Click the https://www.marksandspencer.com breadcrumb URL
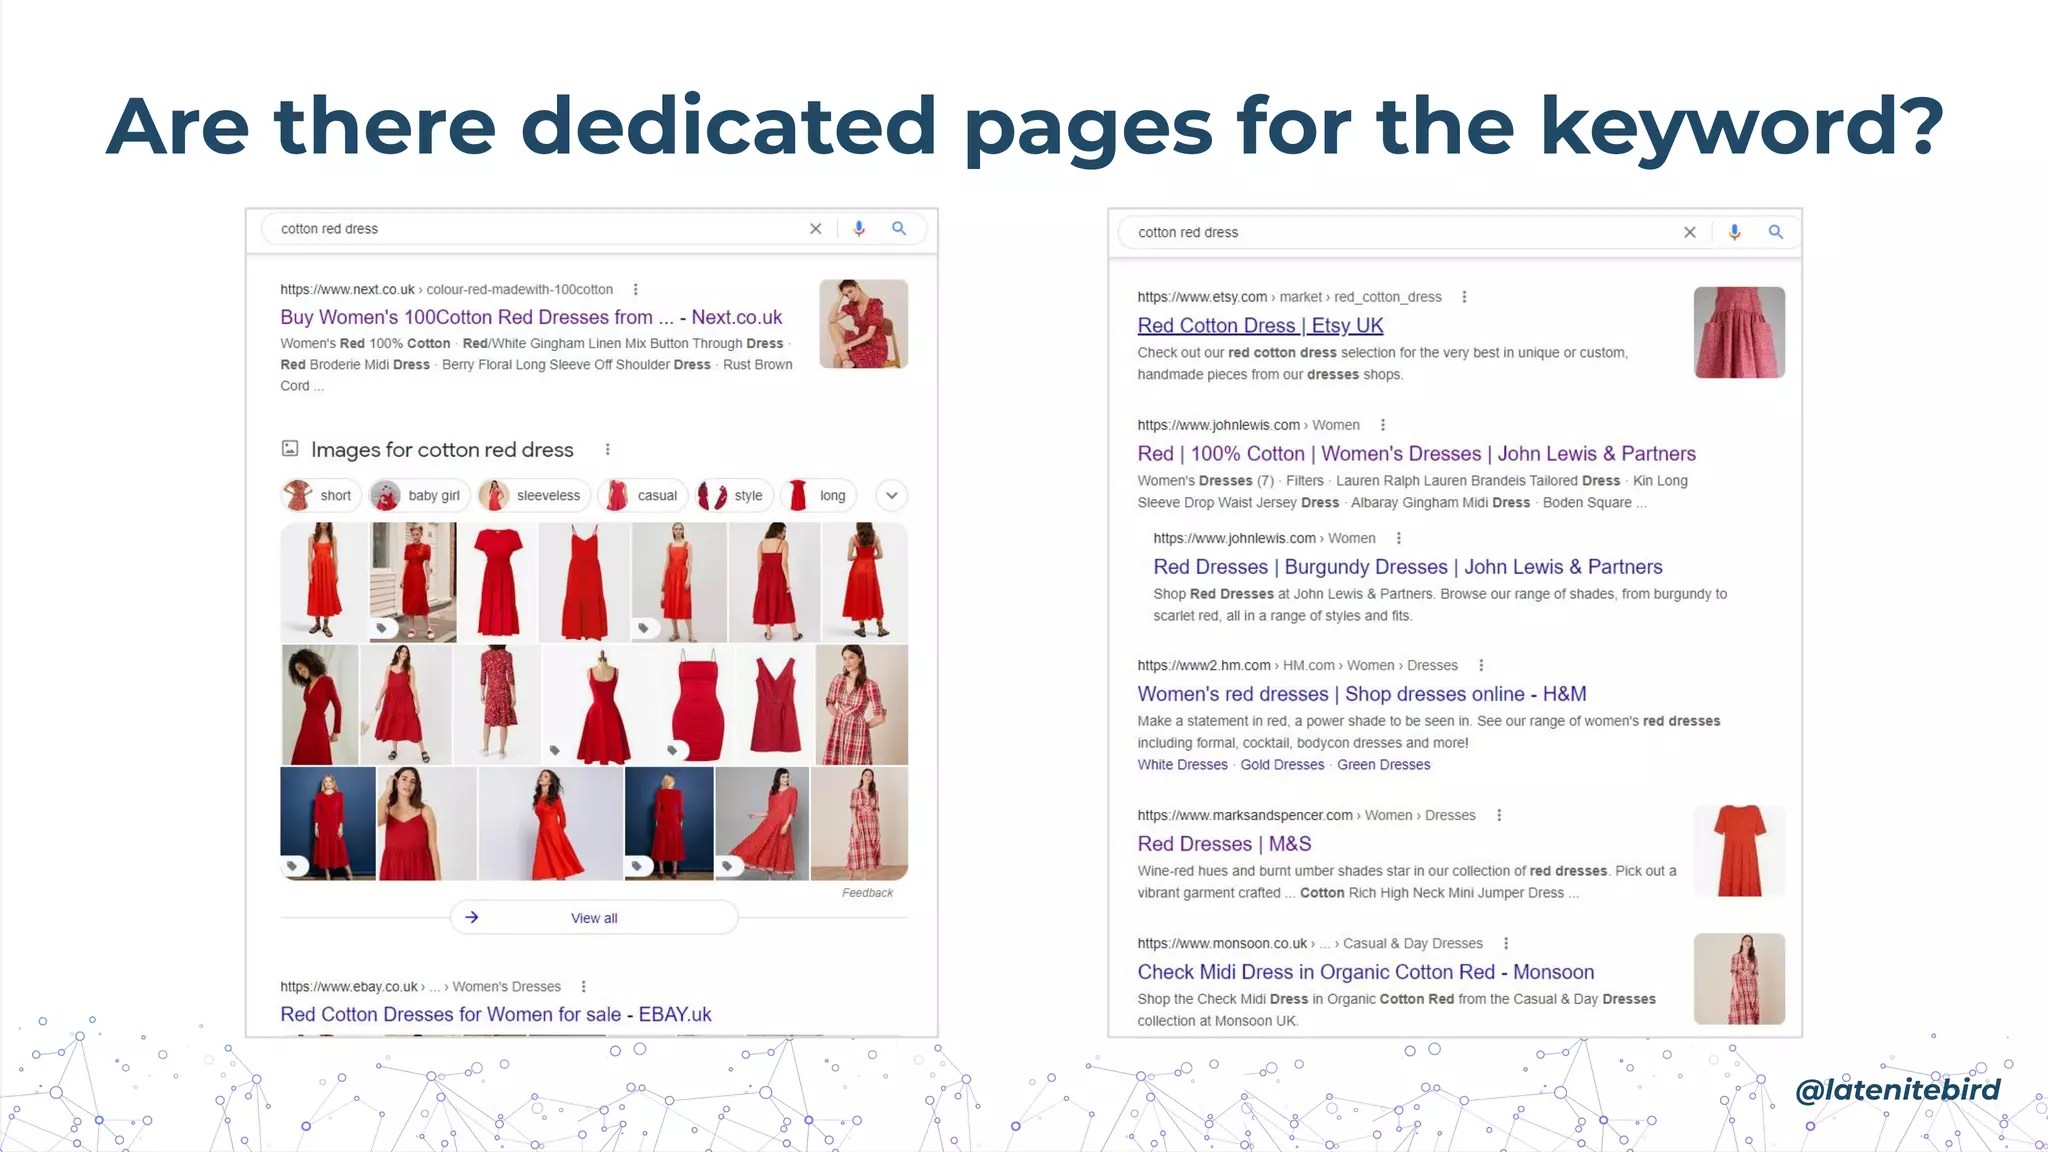Screen dimensions: 2048x1152 point(1245,816)
